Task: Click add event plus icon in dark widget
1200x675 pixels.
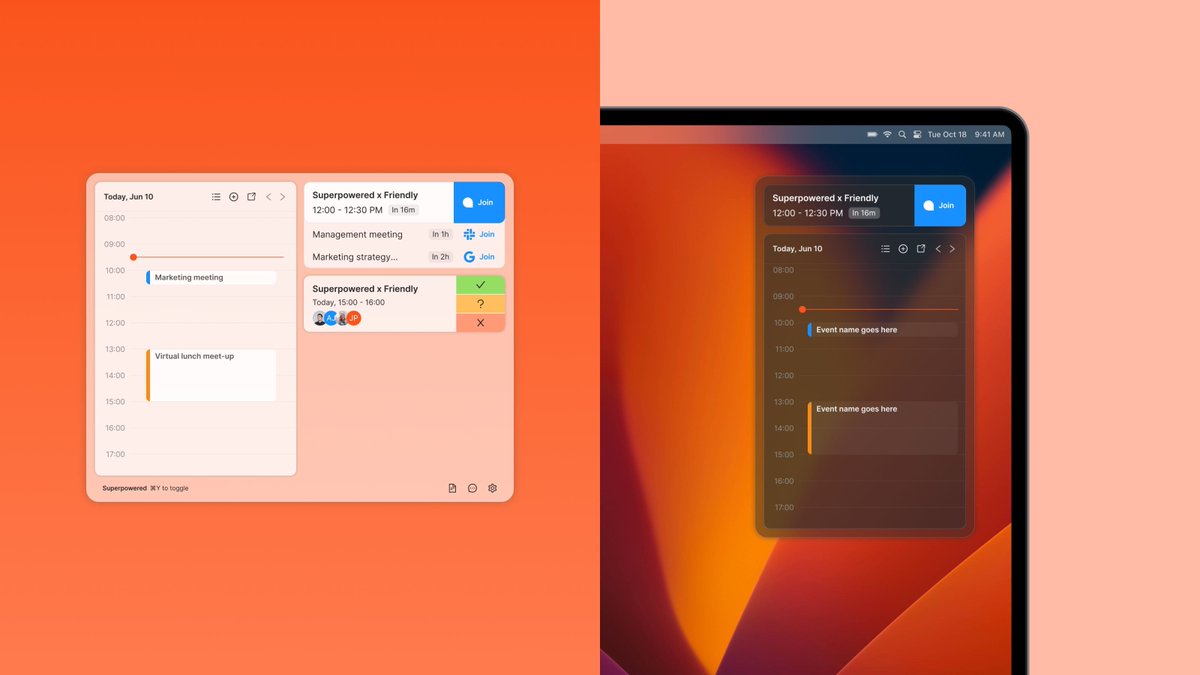Action: click(903, 249)
